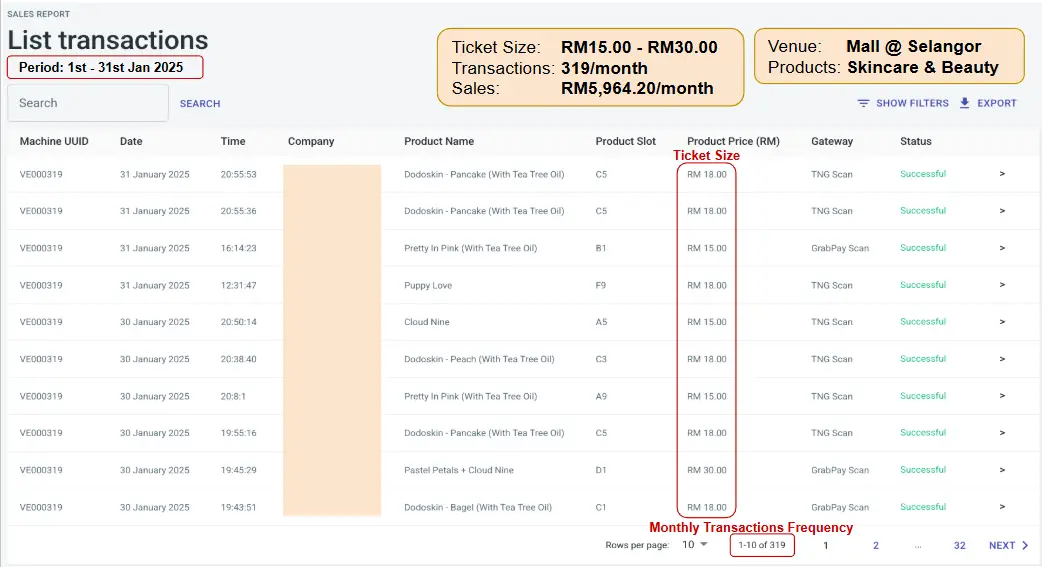Image resolution: width=1042 pixels, height=567 pixels.
Task: Go to page 2 of transactions
Action: (876, 545)
